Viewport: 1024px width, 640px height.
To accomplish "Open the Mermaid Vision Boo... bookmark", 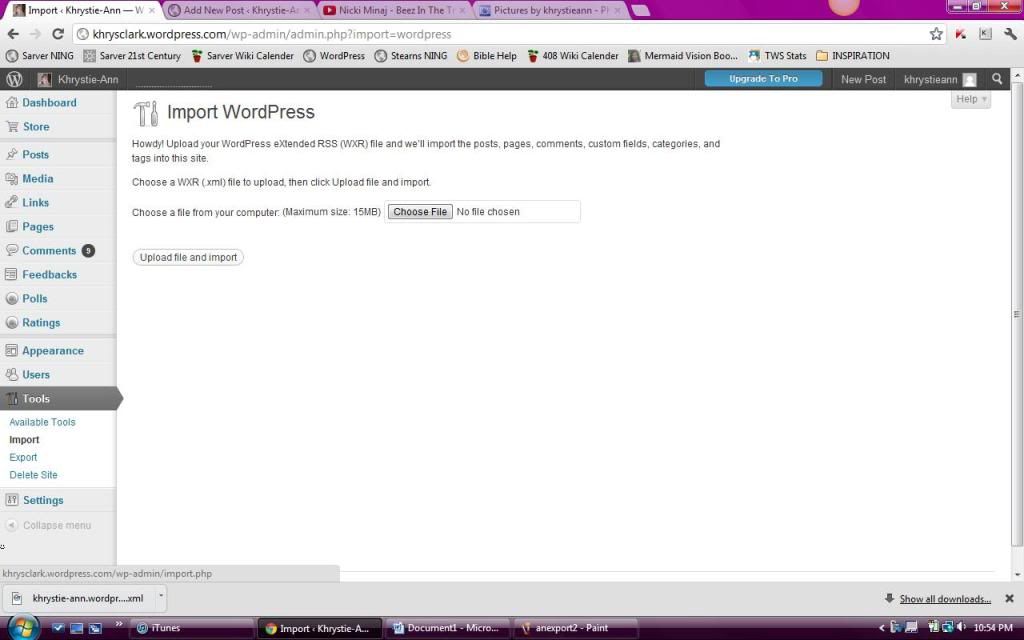I will (683, 56).
